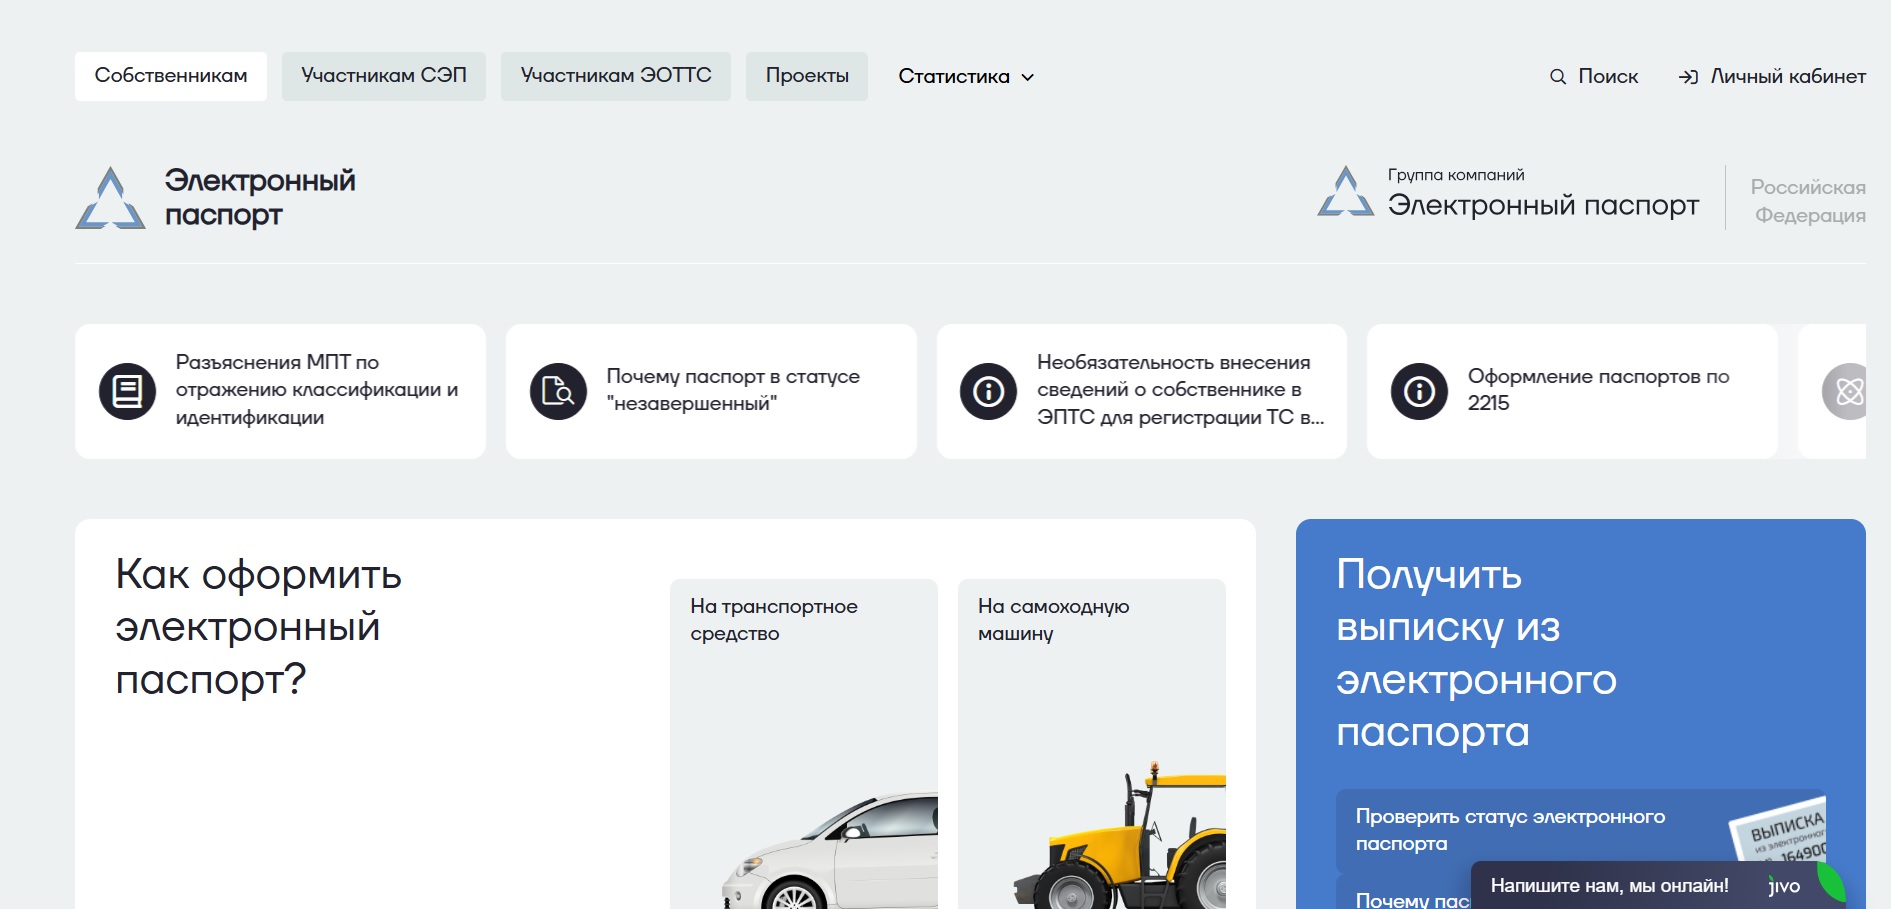Click the chevron next to Статистика

[1027, 78]
